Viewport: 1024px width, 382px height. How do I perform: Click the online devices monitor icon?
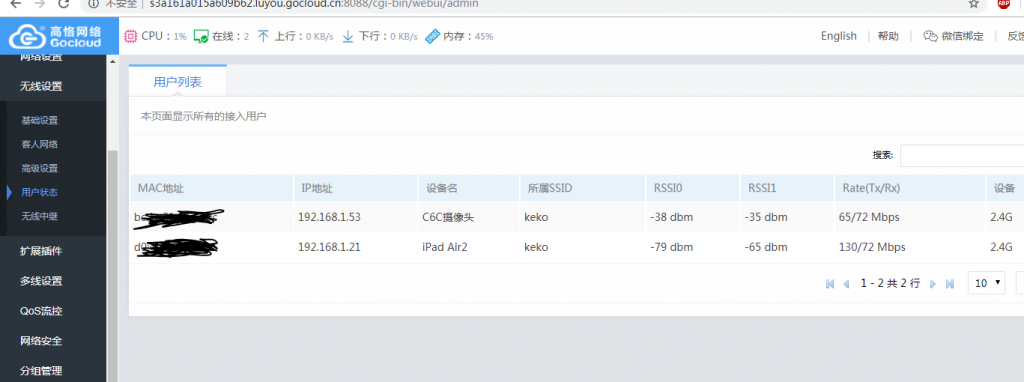pyautogui.click(x=201, y=37)
